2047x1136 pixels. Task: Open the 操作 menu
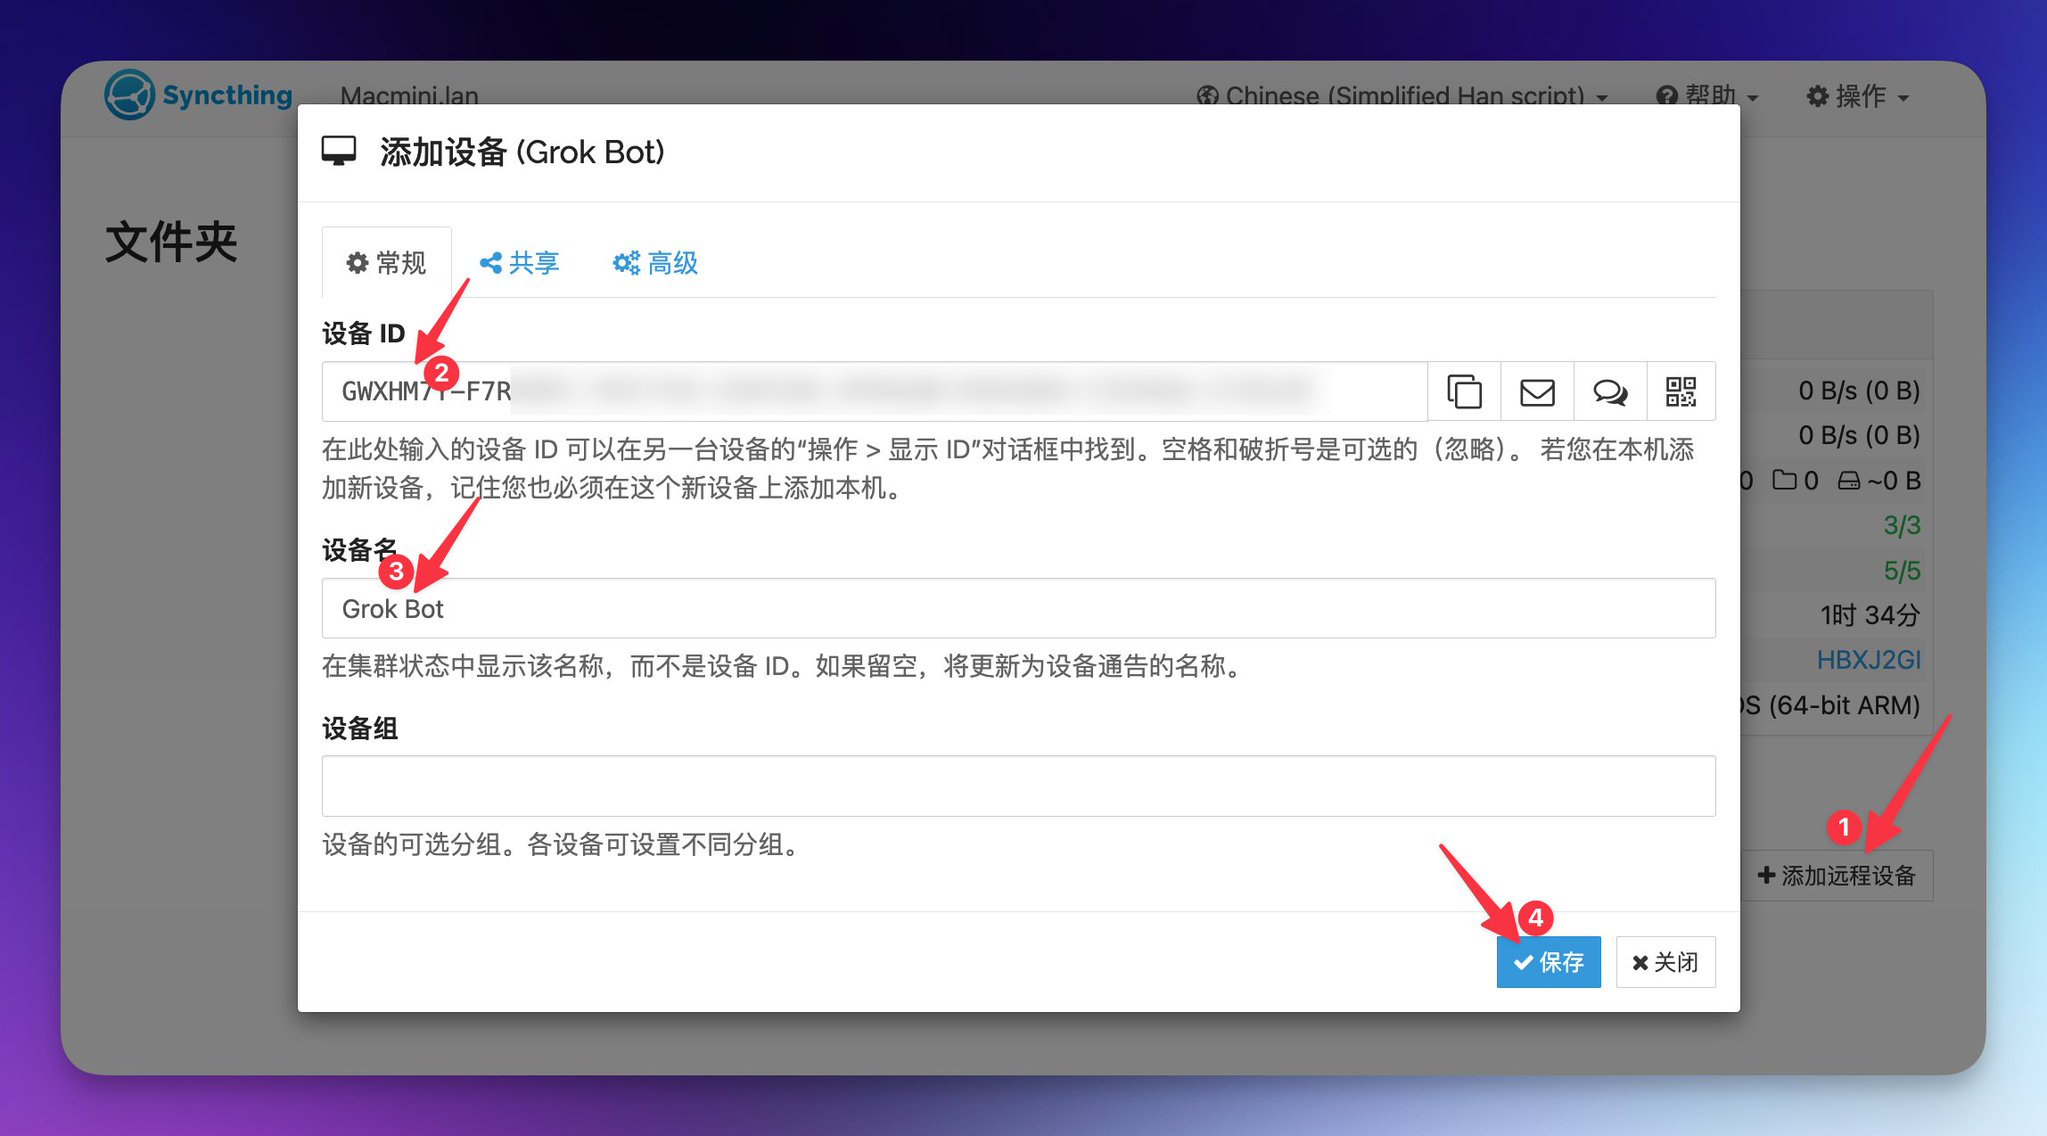point(1858,96)
